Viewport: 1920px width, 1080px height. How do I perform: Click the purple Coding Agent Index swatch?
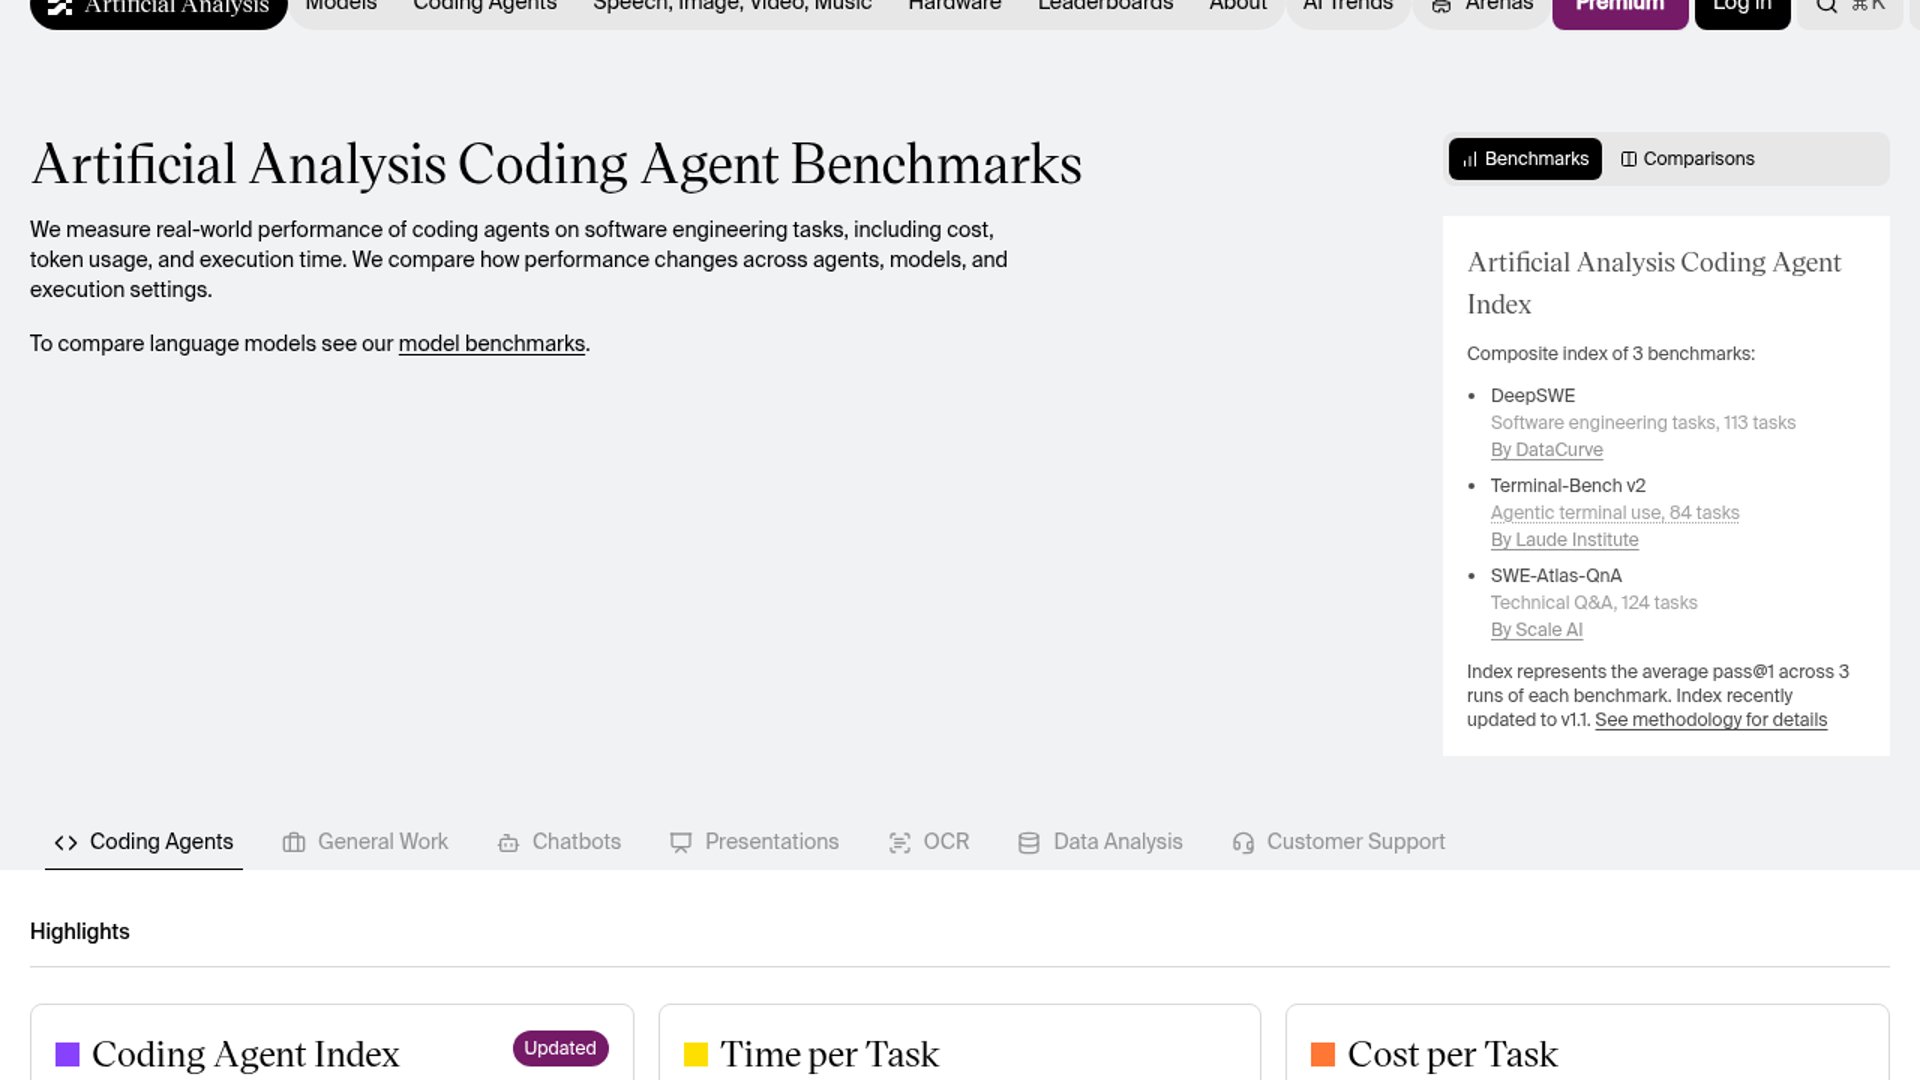coord(67,1055)
